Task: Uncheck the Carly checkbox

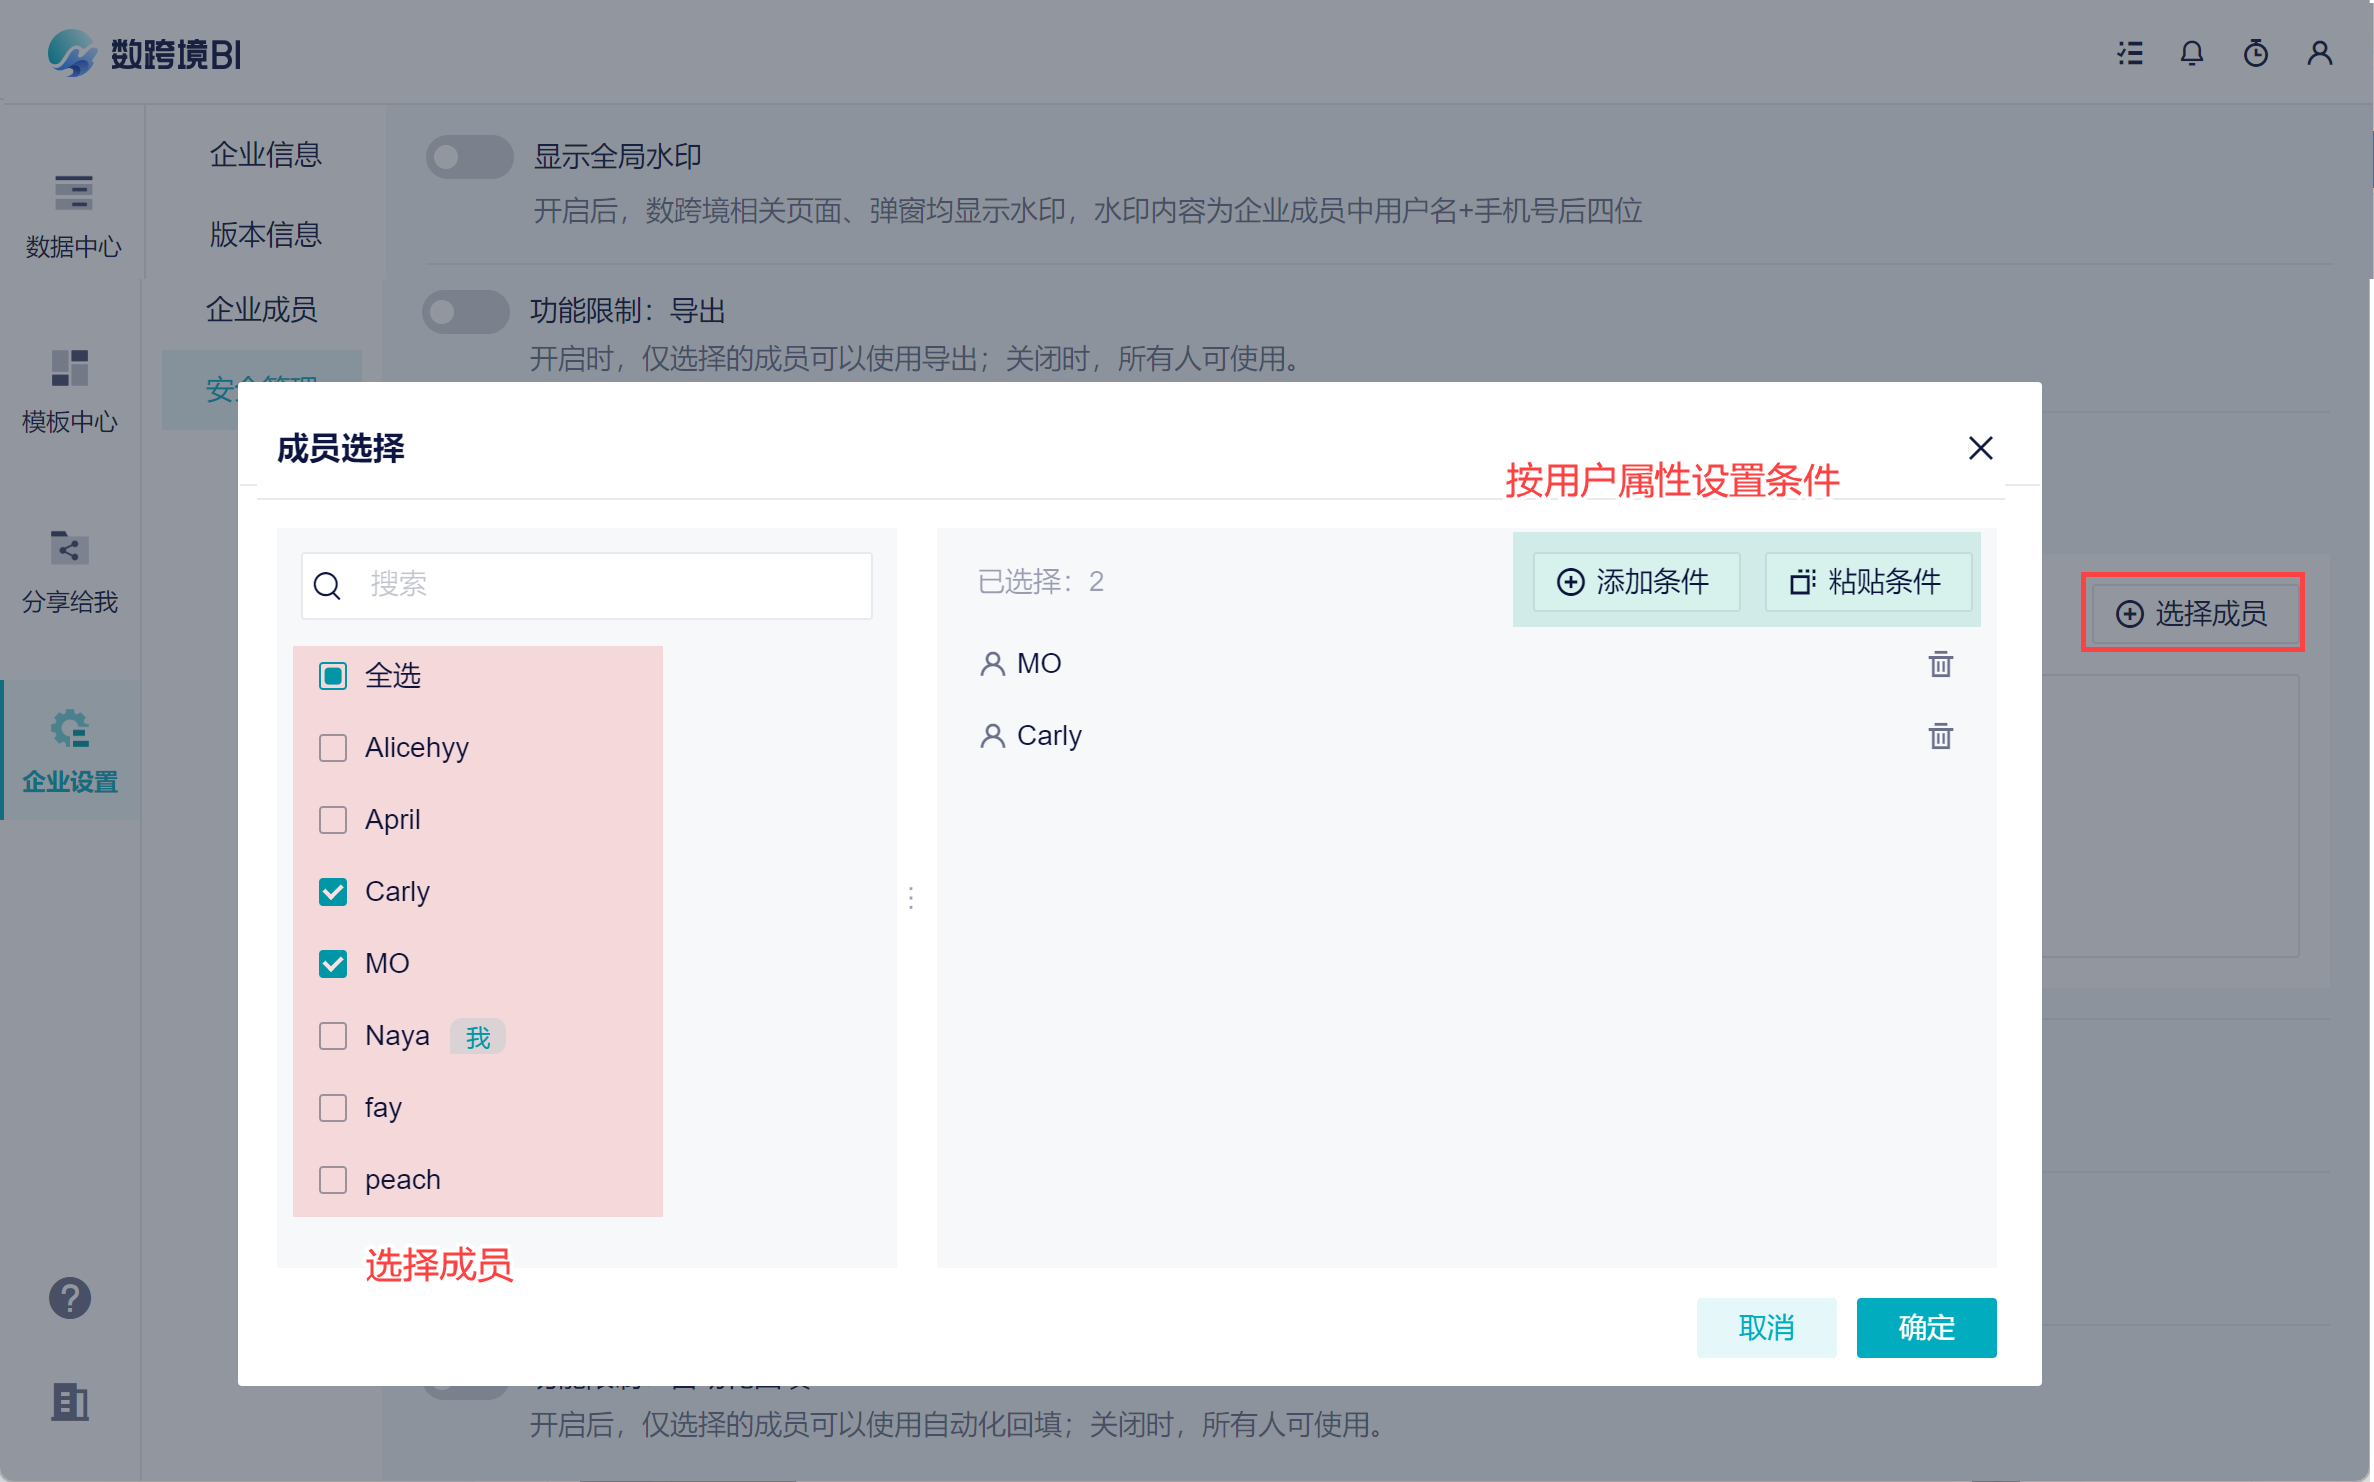Action: [333, 892]
